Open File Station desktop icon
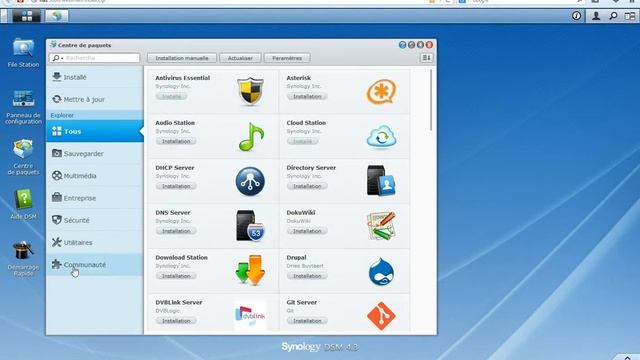This screenshot has height=360, width=640. (23, 53)
